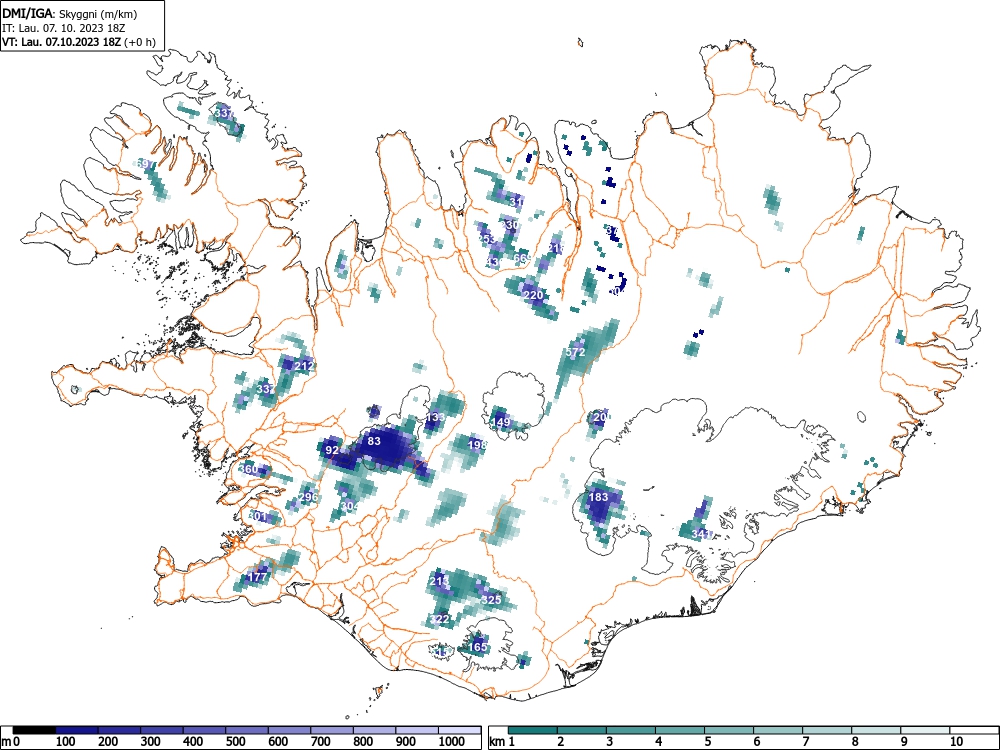Image resolution: width=1000 pixels, height=750 pixels.
Task: Pick the 600–700 m lavender swatch
Action: (290, 730)
